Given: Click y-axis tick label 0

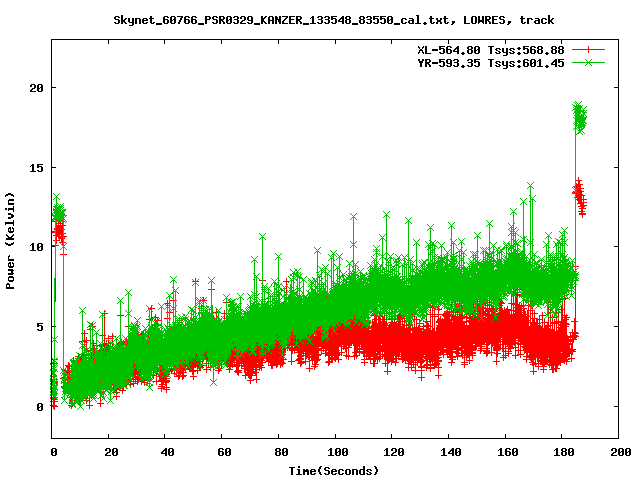Looking at the screenshot, I should tap(40, 407).
